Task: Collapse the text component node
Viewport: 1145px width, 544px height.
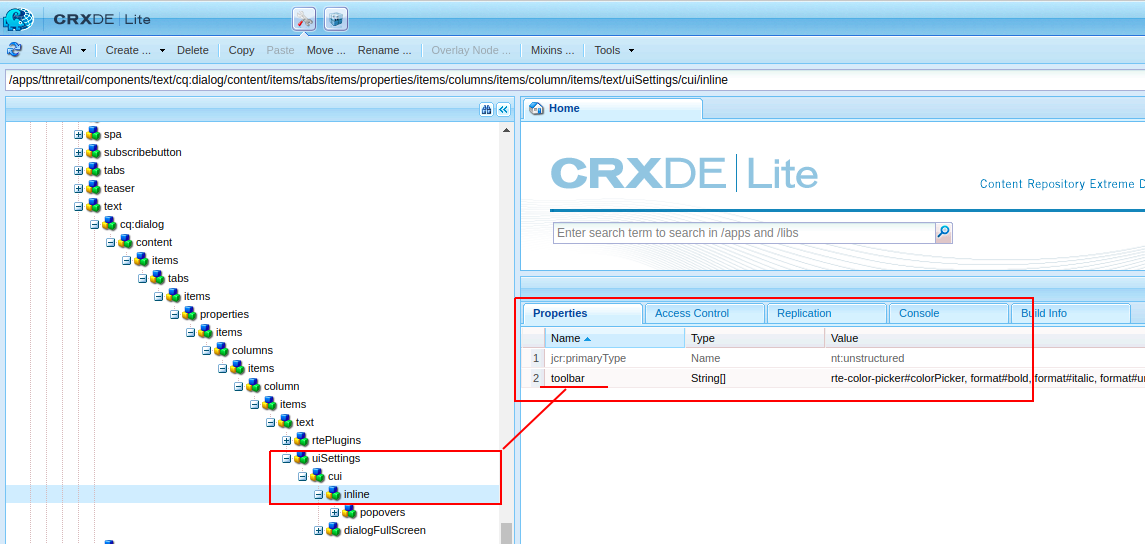Action: [79, 206]
